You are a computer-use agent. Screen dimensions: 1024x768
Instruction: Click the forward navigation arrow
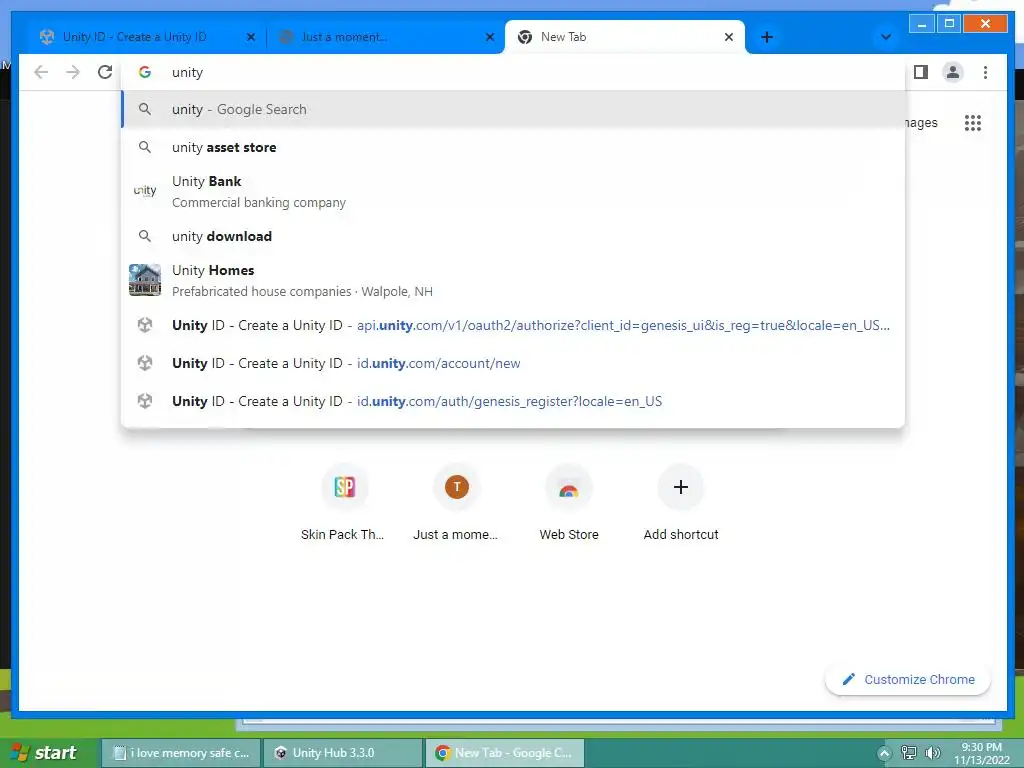click(x=72, y=72)
